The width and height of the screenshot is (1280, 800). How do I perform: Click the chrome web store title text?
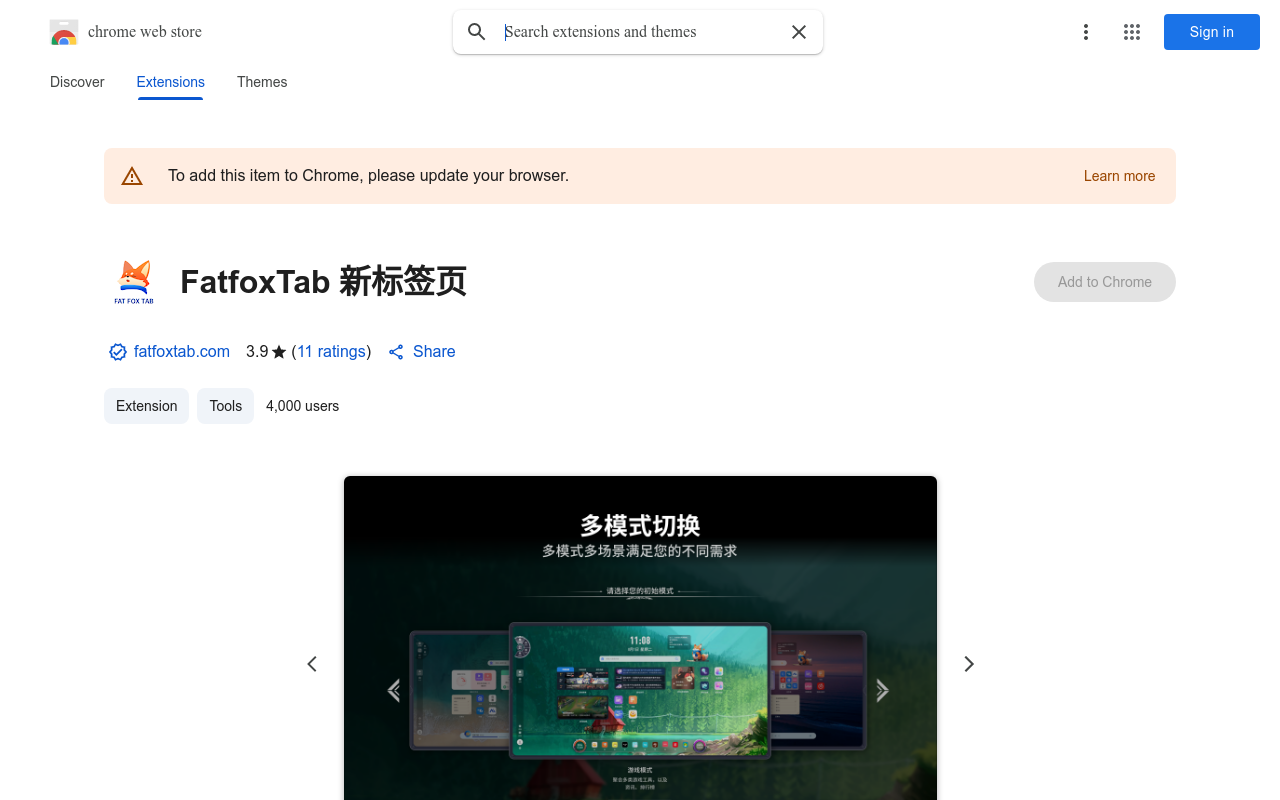click(145, 32)
